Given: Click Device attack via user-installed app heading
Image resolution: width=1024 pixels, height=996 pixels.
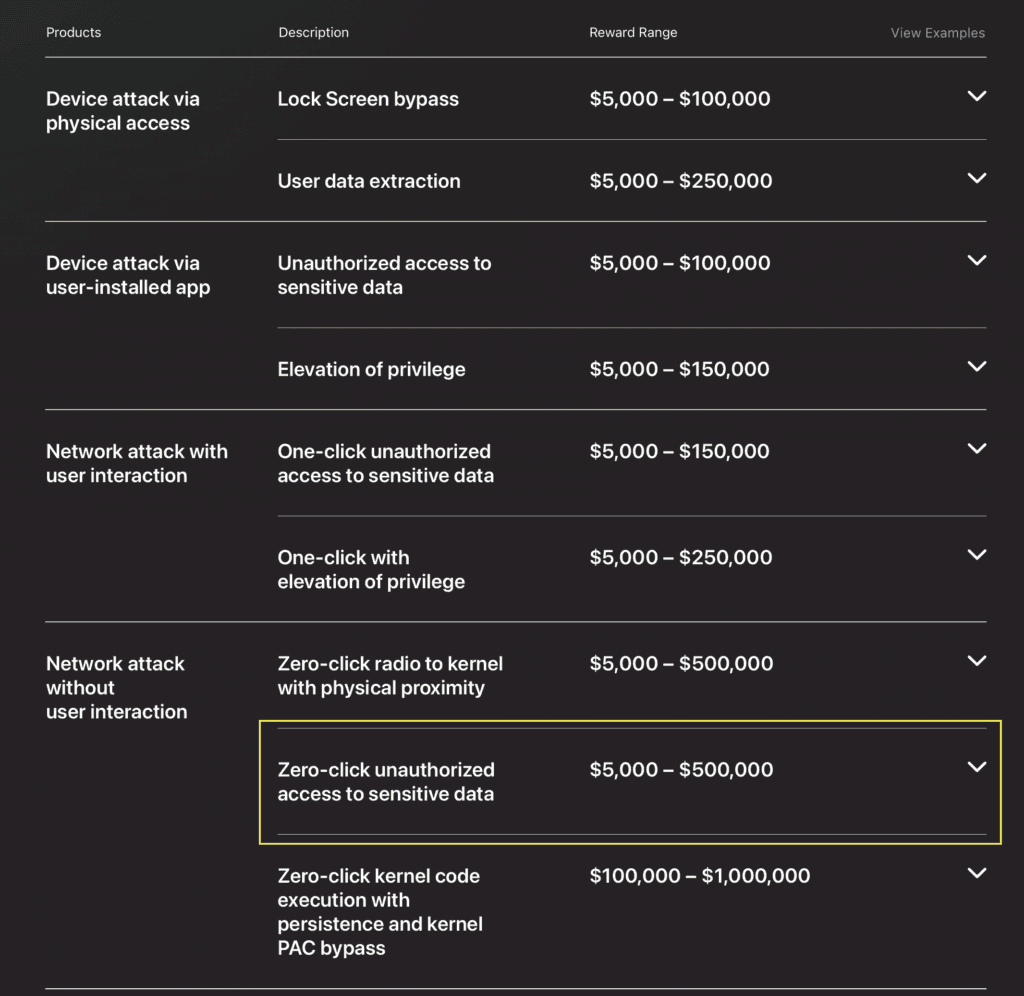Looking at the screenshot, I should 127,275.
